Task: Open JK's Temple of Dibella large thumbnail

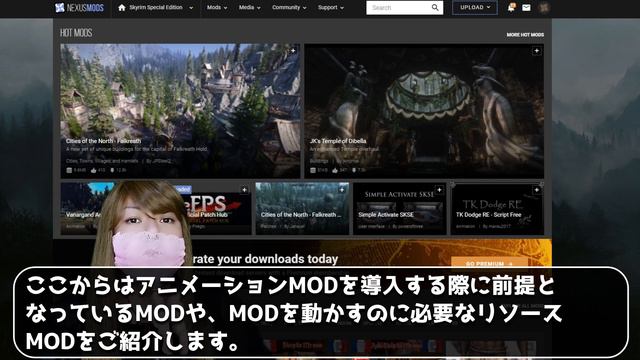Action: tap(424, 111)
